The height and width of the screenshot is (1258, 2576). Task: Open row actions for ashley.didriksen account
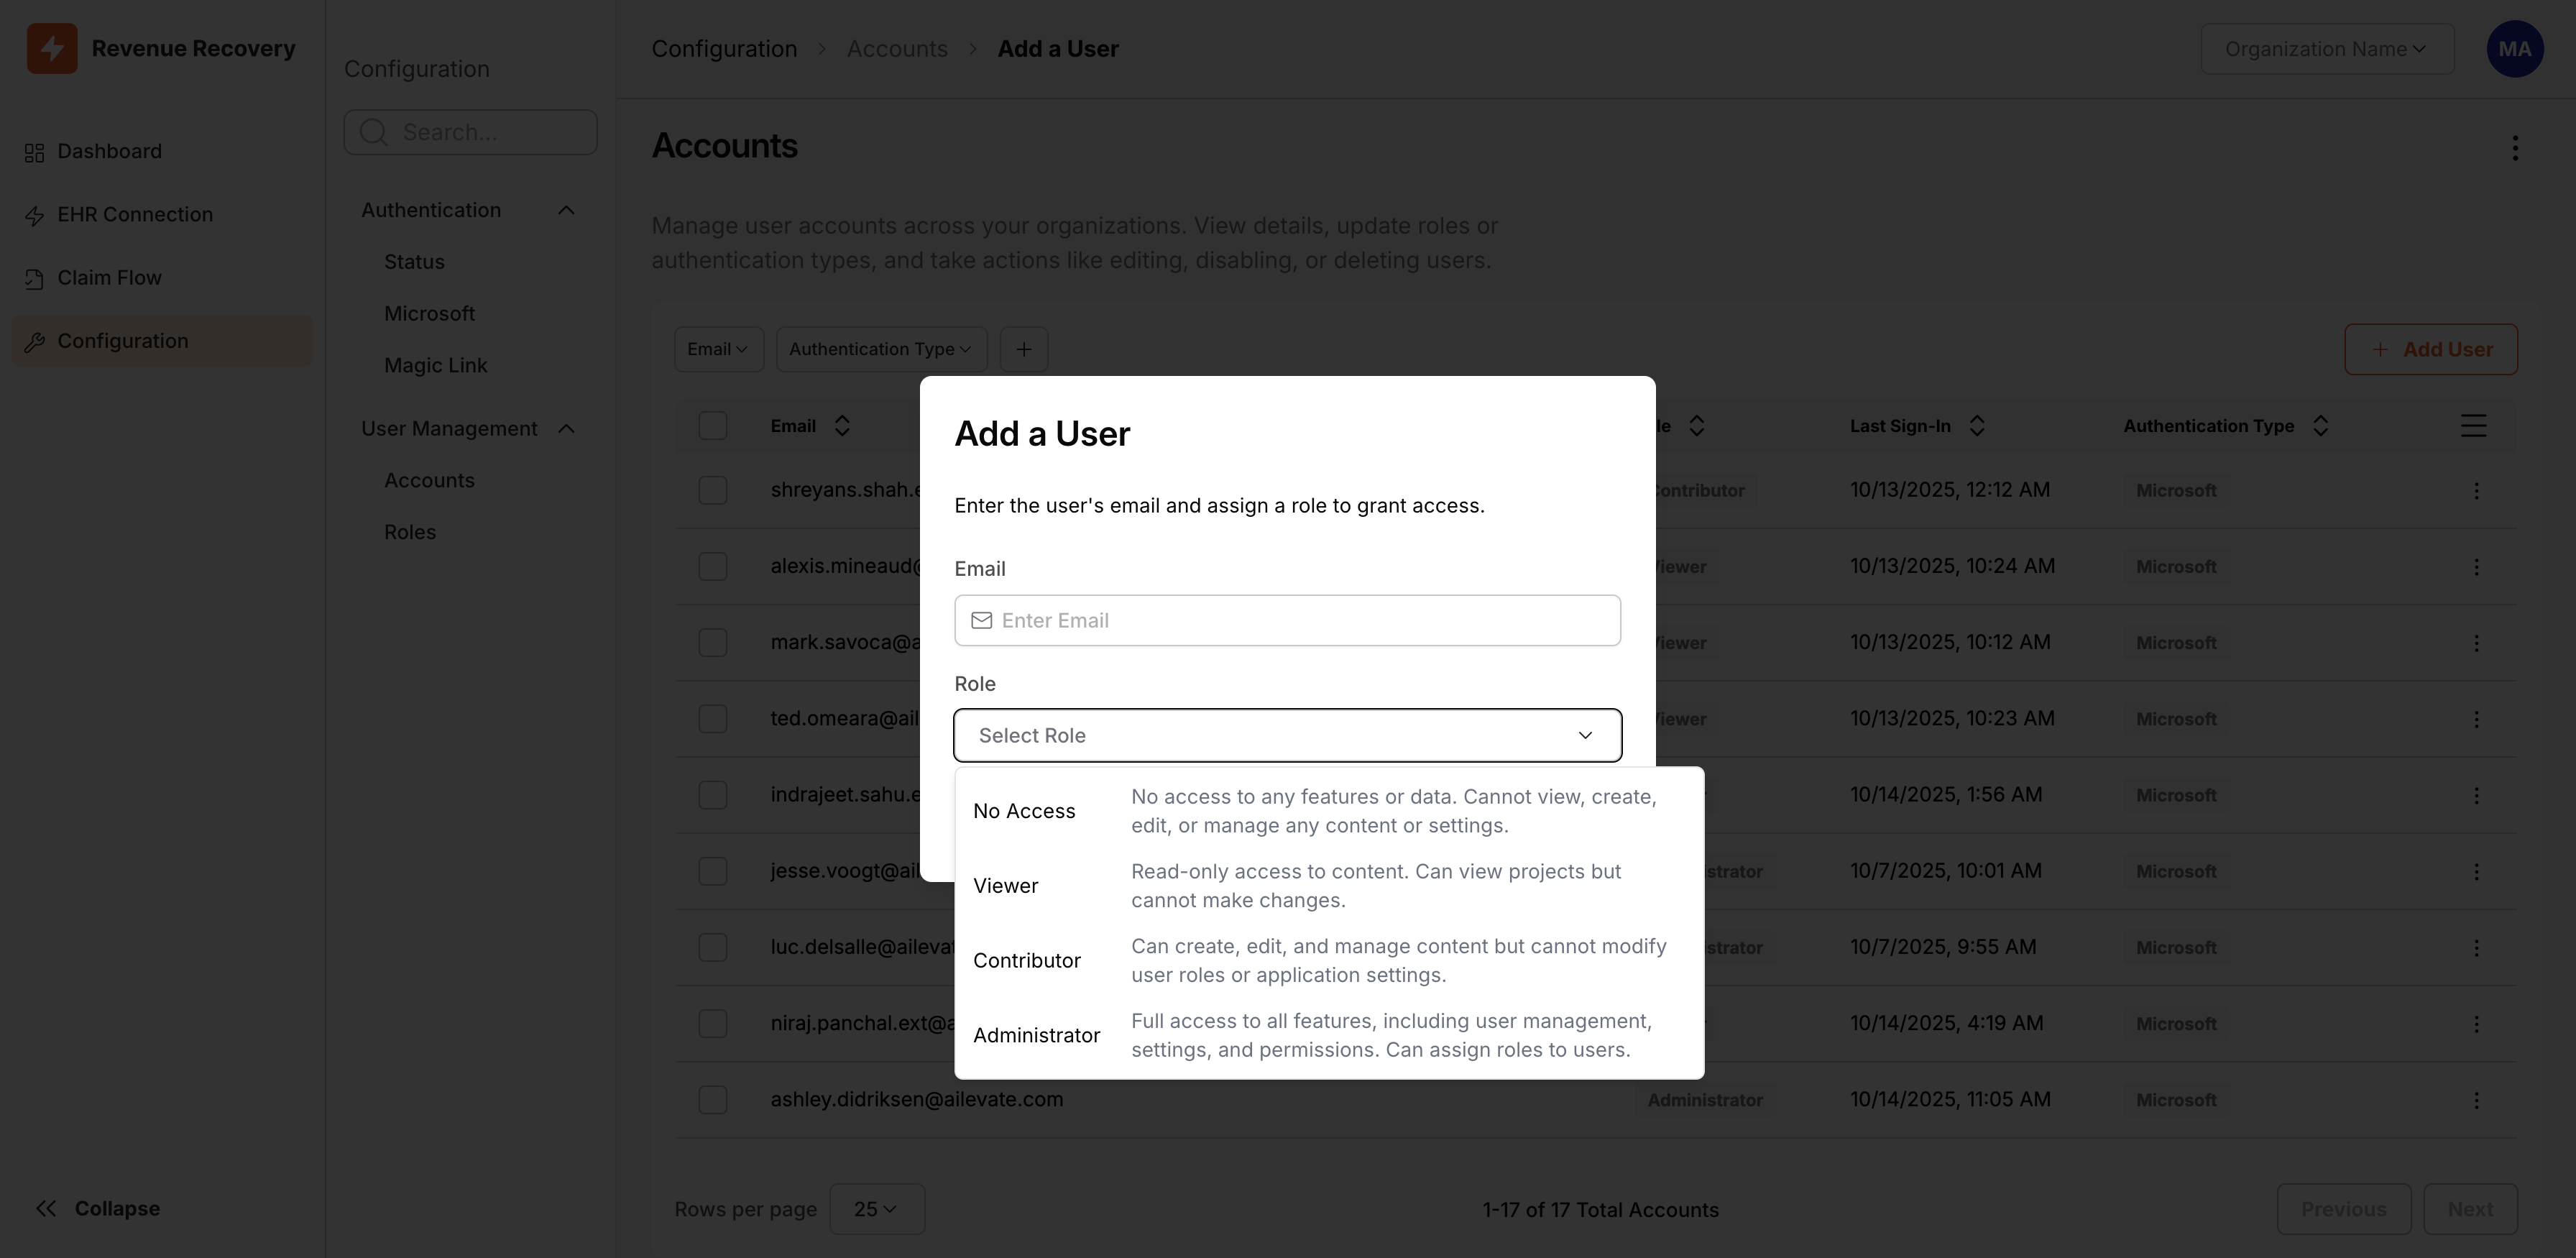[2476, 1100]
